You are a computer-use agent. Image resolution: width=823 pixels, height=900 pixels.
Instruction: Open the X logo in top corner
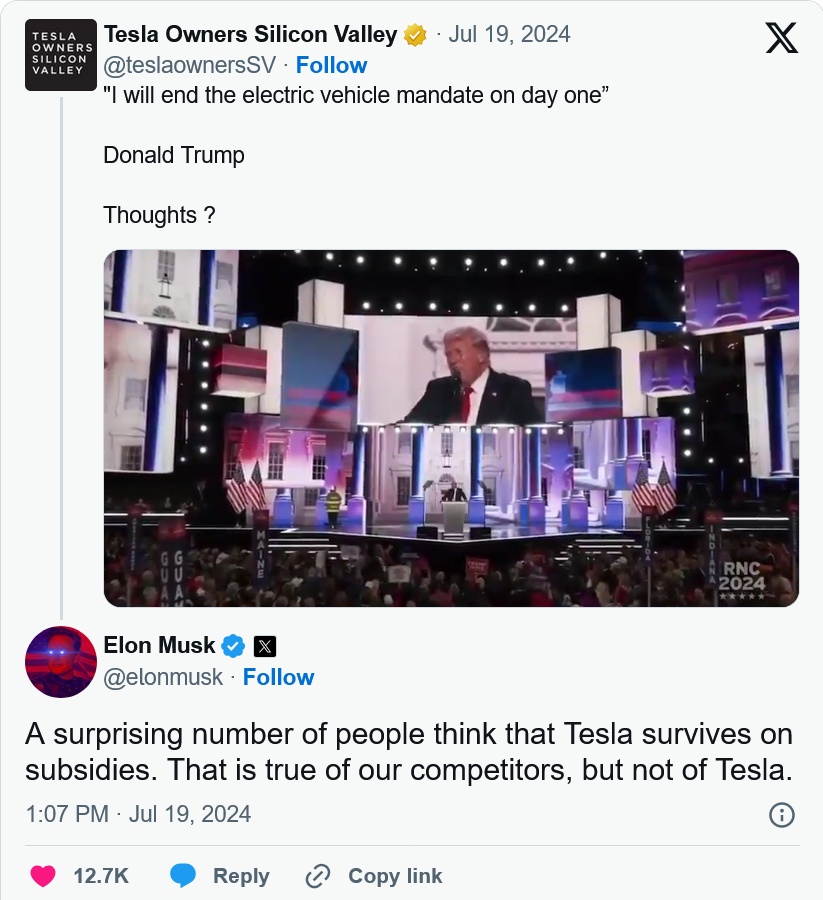781,38
